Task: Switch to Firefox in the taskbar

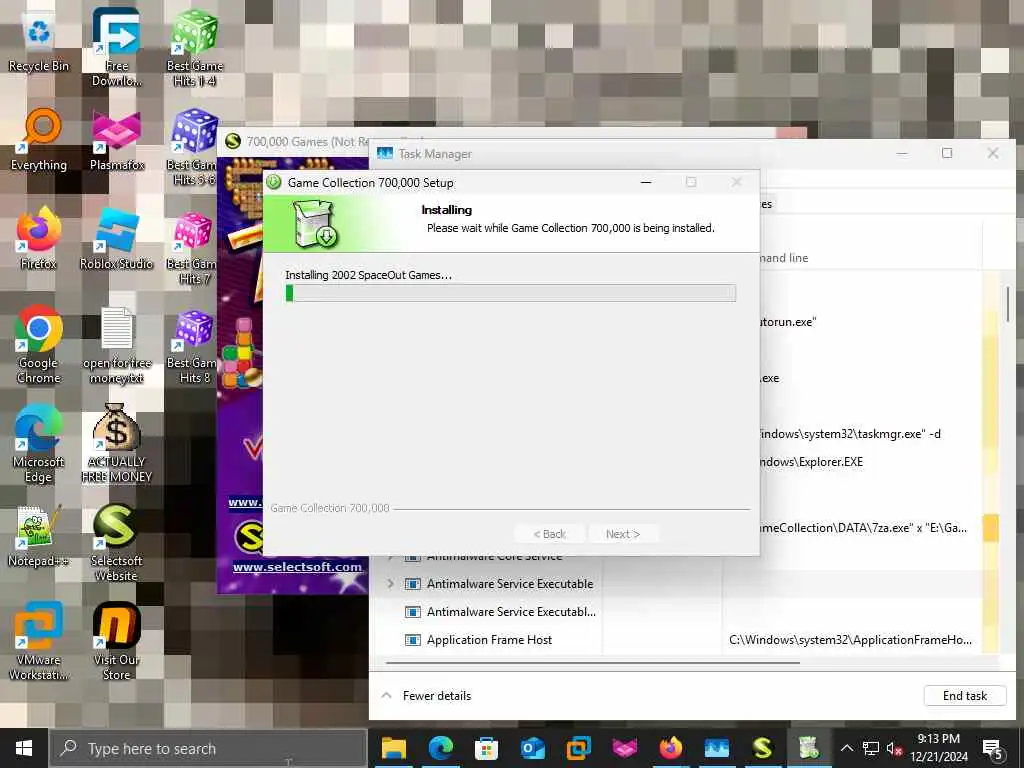Action: 671,748
